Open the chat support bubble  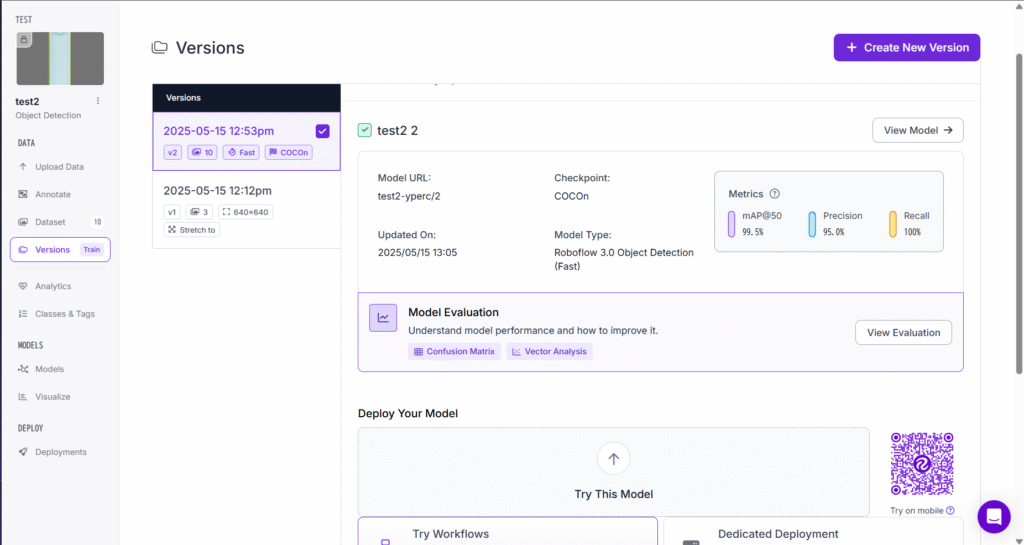(x=994, y=517)
